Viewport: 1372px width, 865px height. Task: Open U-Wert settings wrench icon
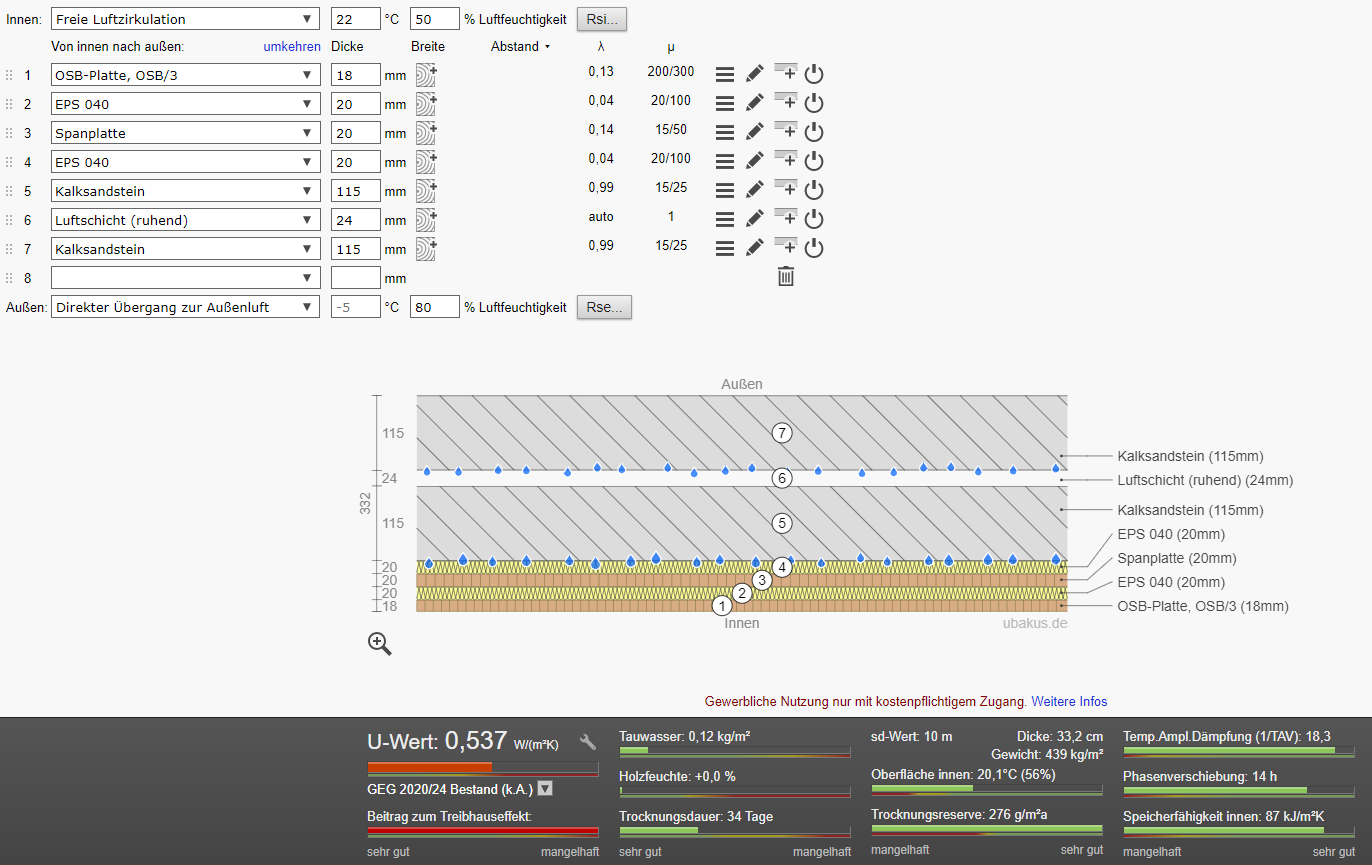click(588, 742)
